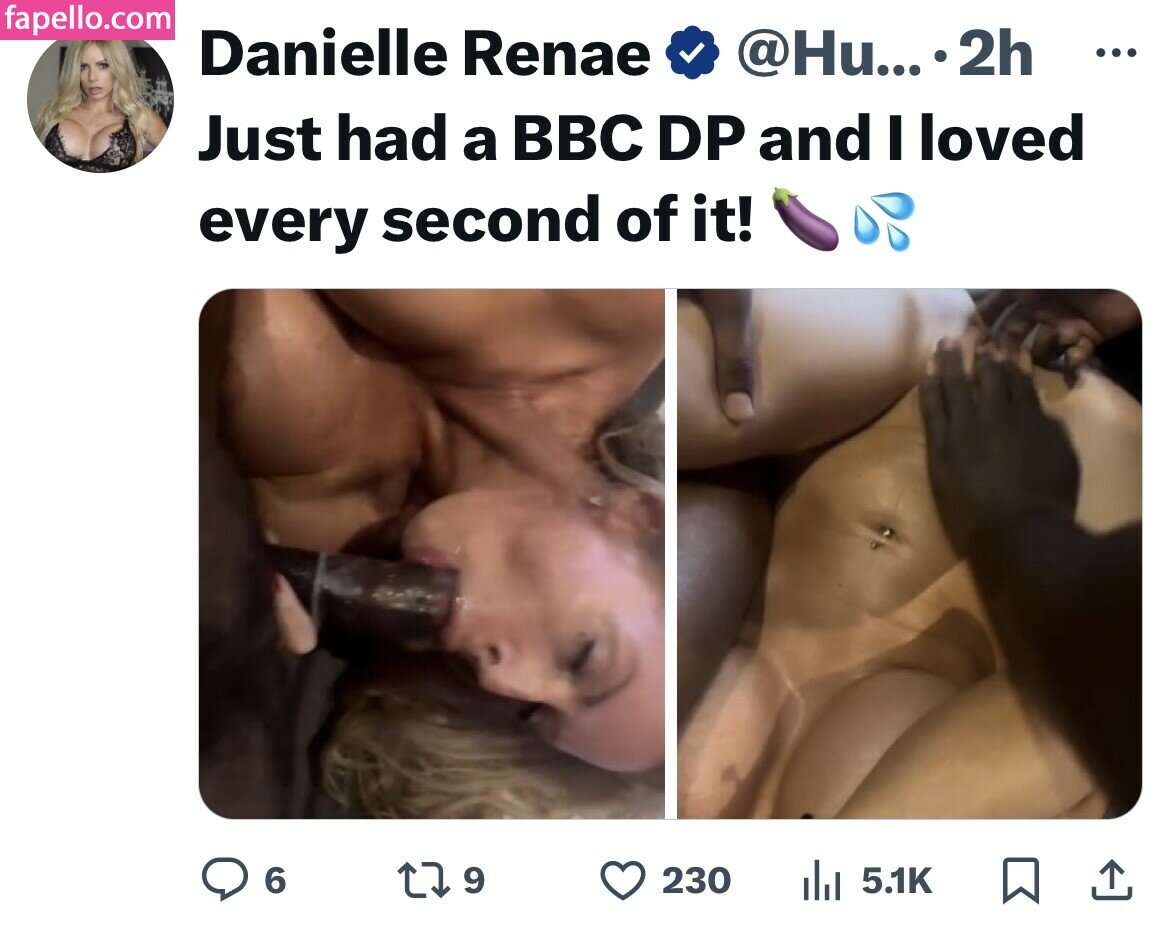Open the left attached media thumbnail
The image size is (1170, 936).
click(x=431, y=554)
